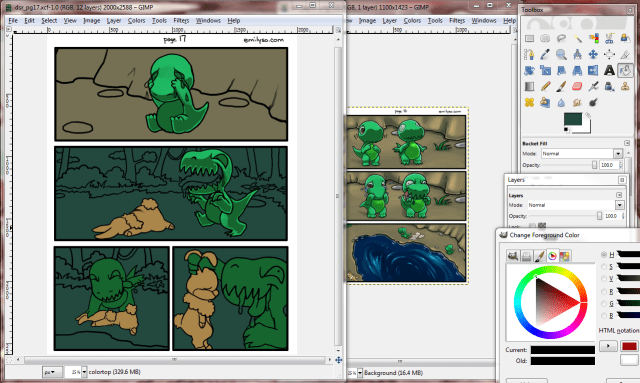This screenshot has width=640, height=383.
Task: Select the Free Select lasso tool
Action: [561, 38]
